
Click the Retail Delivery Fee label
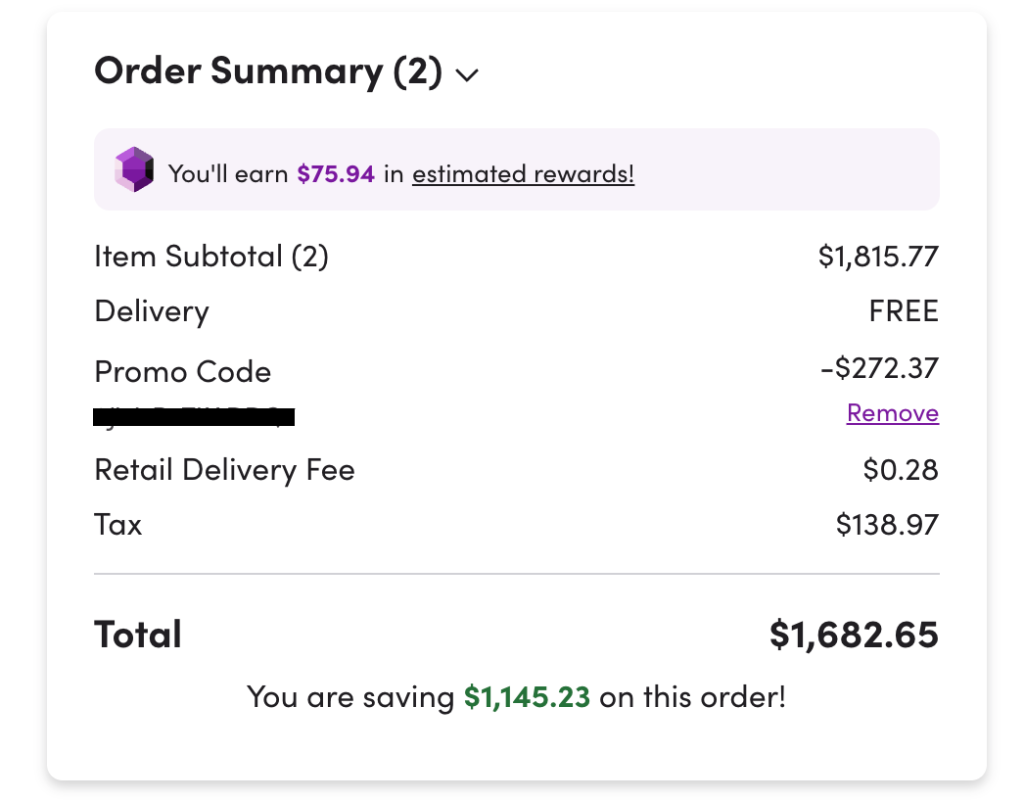click(224, 470)
